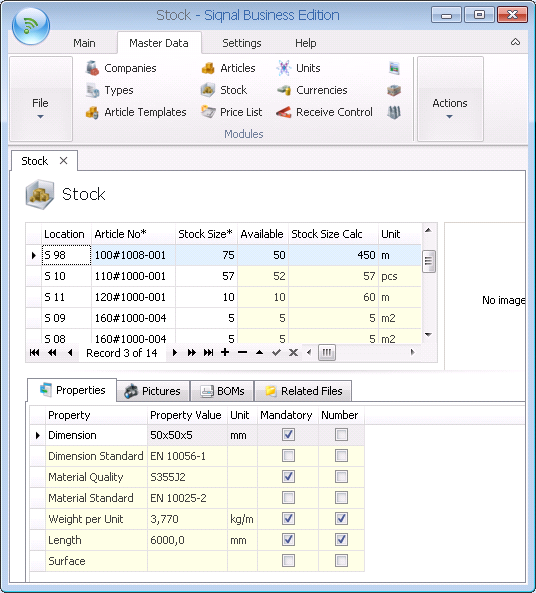The width and height of the screenshot is (536, 593).
Task: Open the Price List module
Action: click(231, 112)
